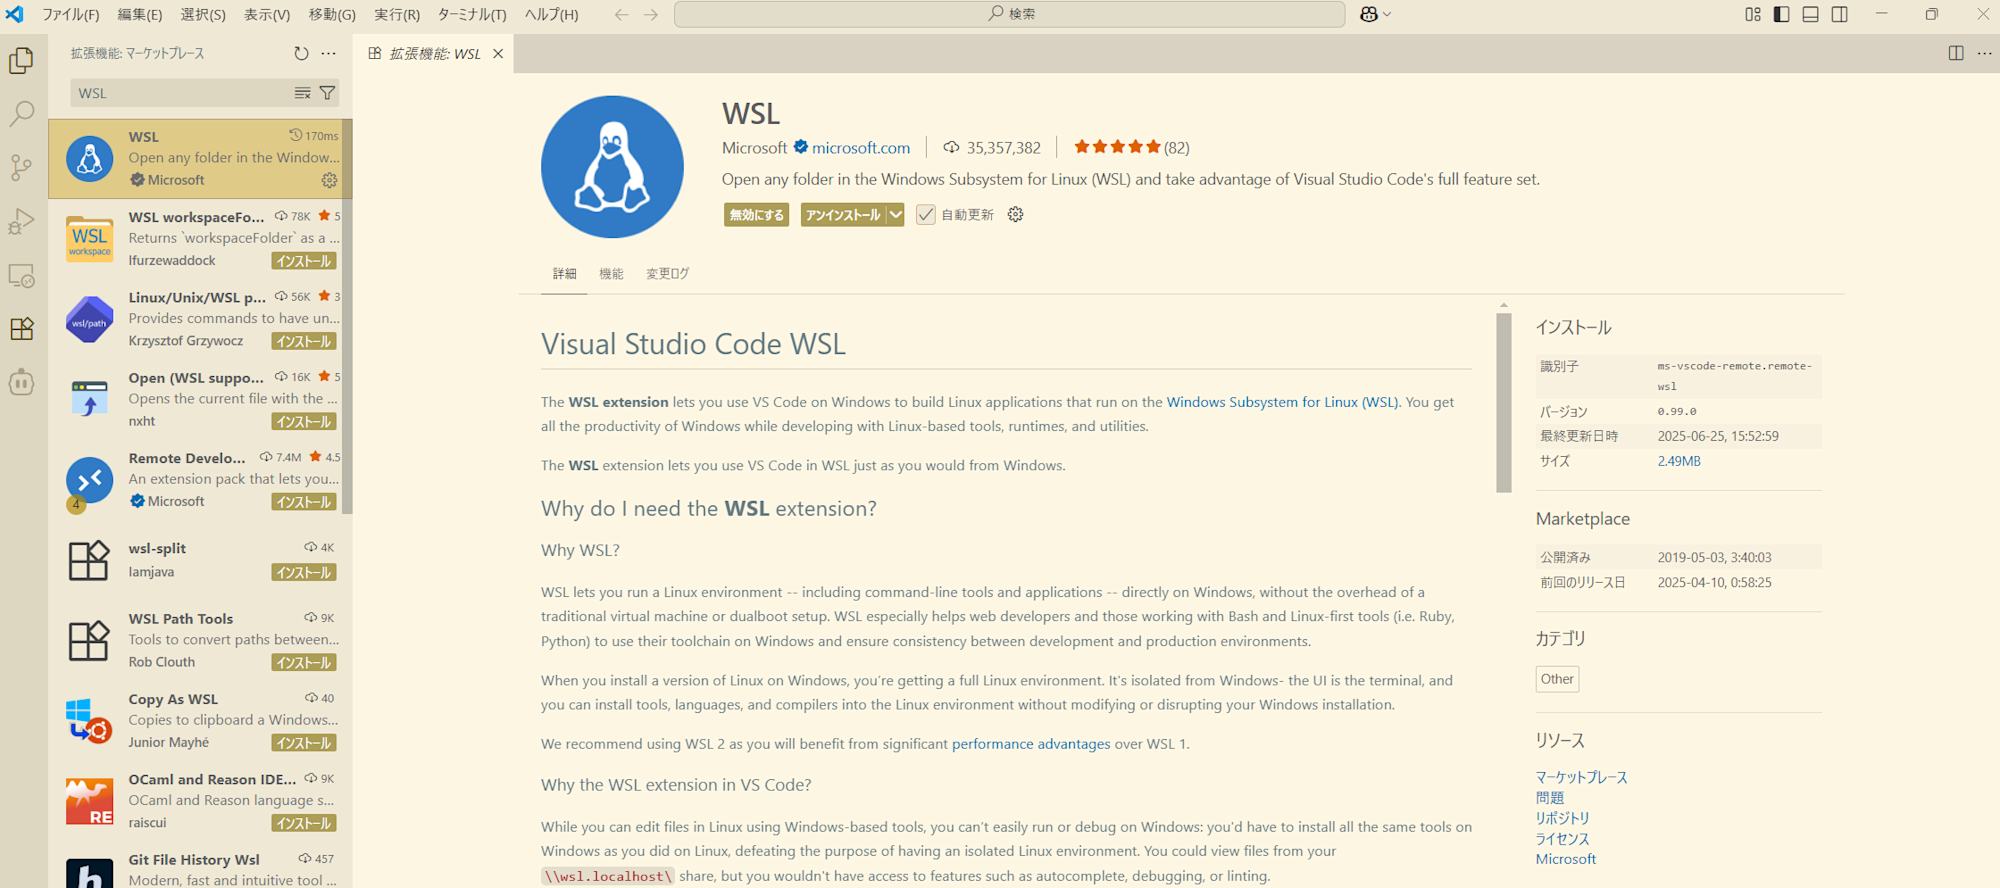Viewport: 2000px width, 888px height.
Task: Install WSL workspaceFolder extension
Action: (x=304, y=261)
